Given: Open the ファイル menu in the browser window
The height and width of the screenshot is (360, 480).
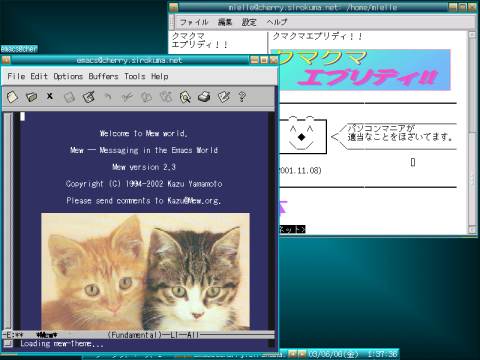Looking at the screenshot, I should point(194,22).
